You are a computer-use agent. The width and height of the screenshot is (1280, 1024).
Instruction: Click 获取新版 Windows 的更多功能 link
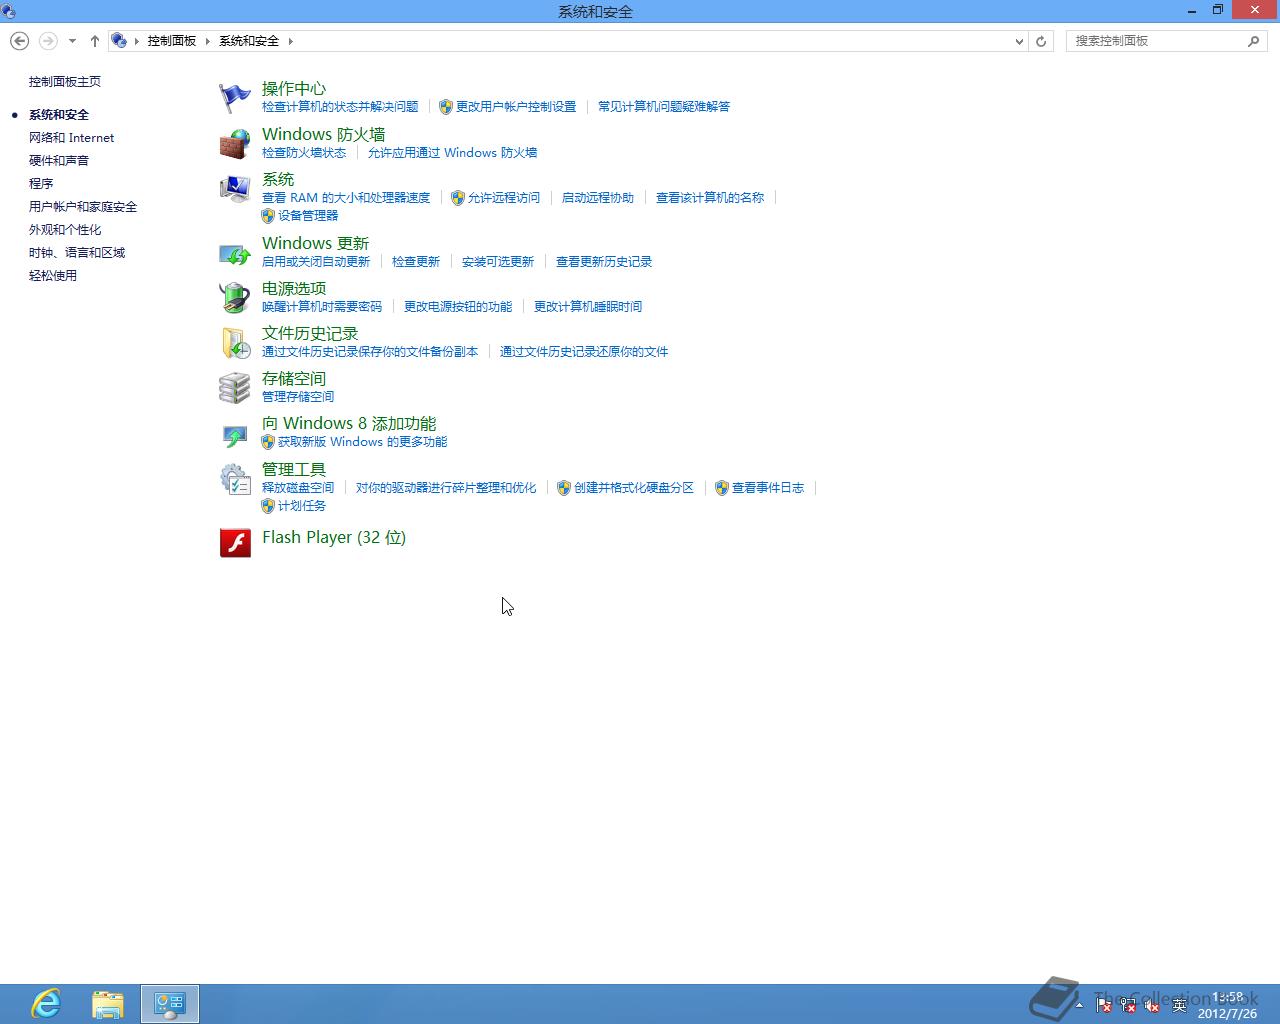362,442
